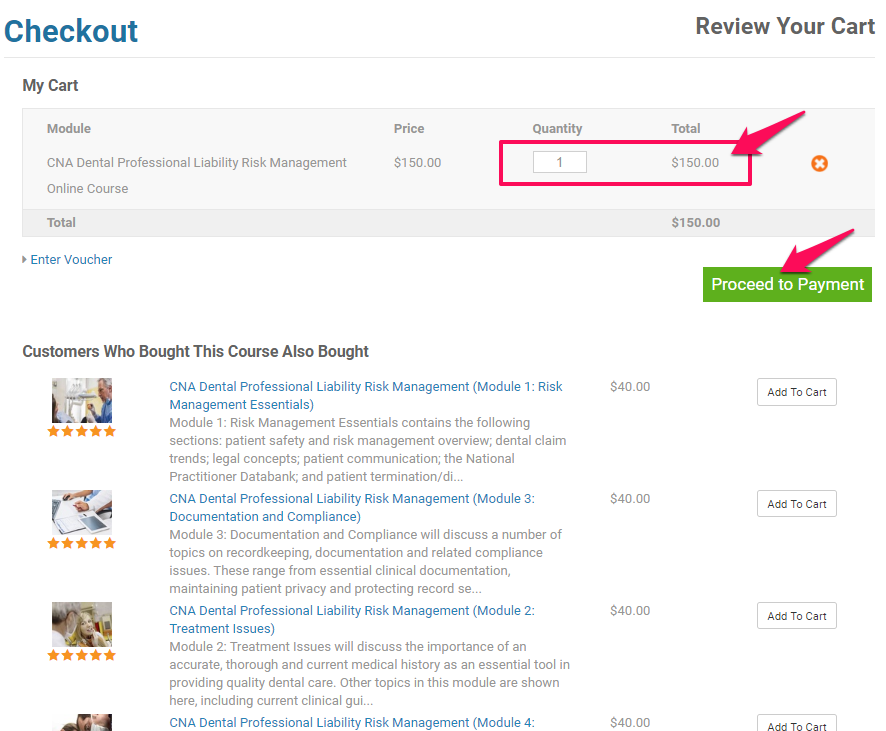Open Module 3: Documentation and Compliance link

point(352,507)
